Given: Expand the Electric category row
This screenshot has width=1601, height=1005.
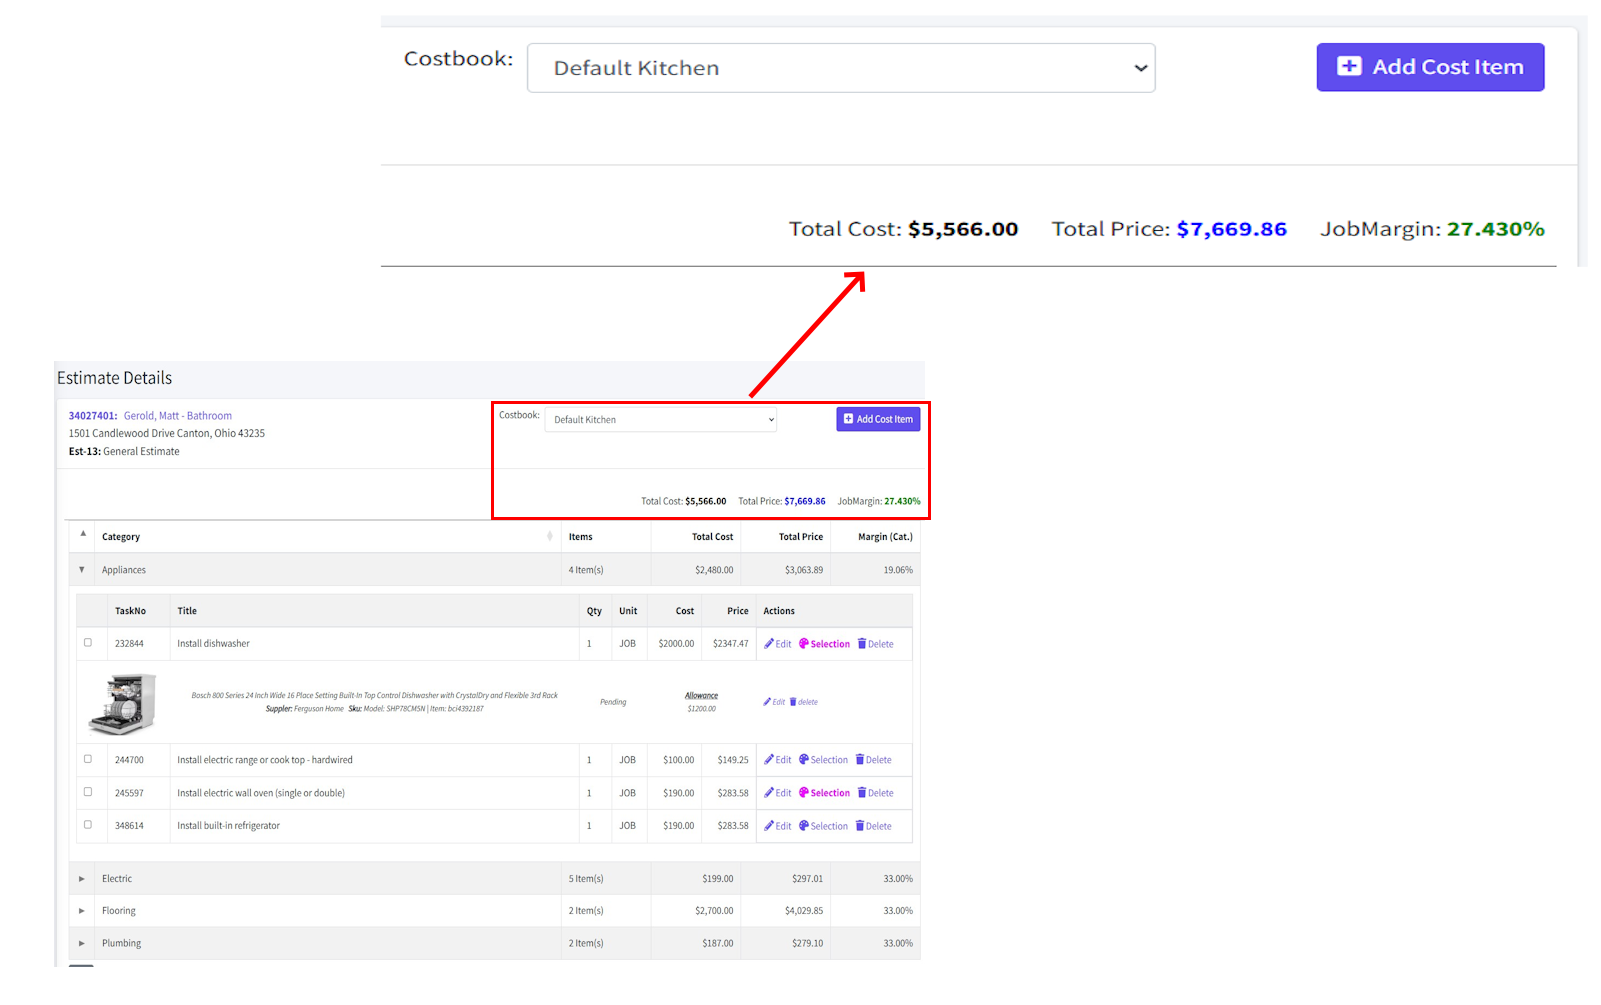Looking at the screenshot, I should [82, 879].
